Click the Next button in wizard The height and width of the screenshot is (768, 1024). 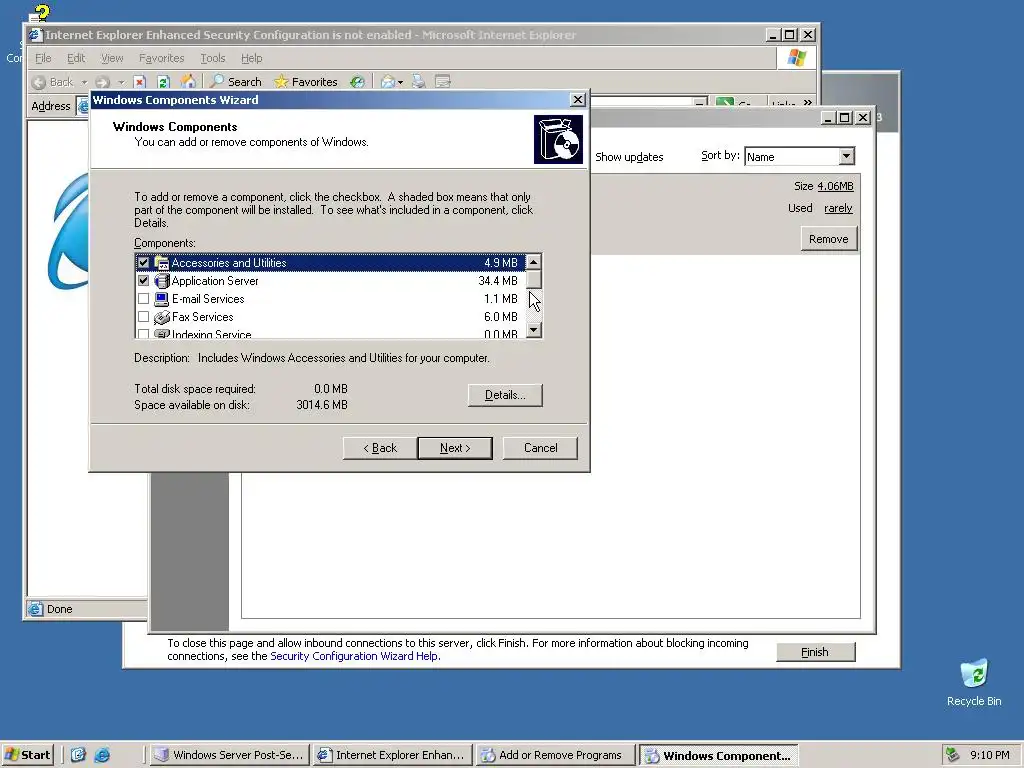(455, 448)
